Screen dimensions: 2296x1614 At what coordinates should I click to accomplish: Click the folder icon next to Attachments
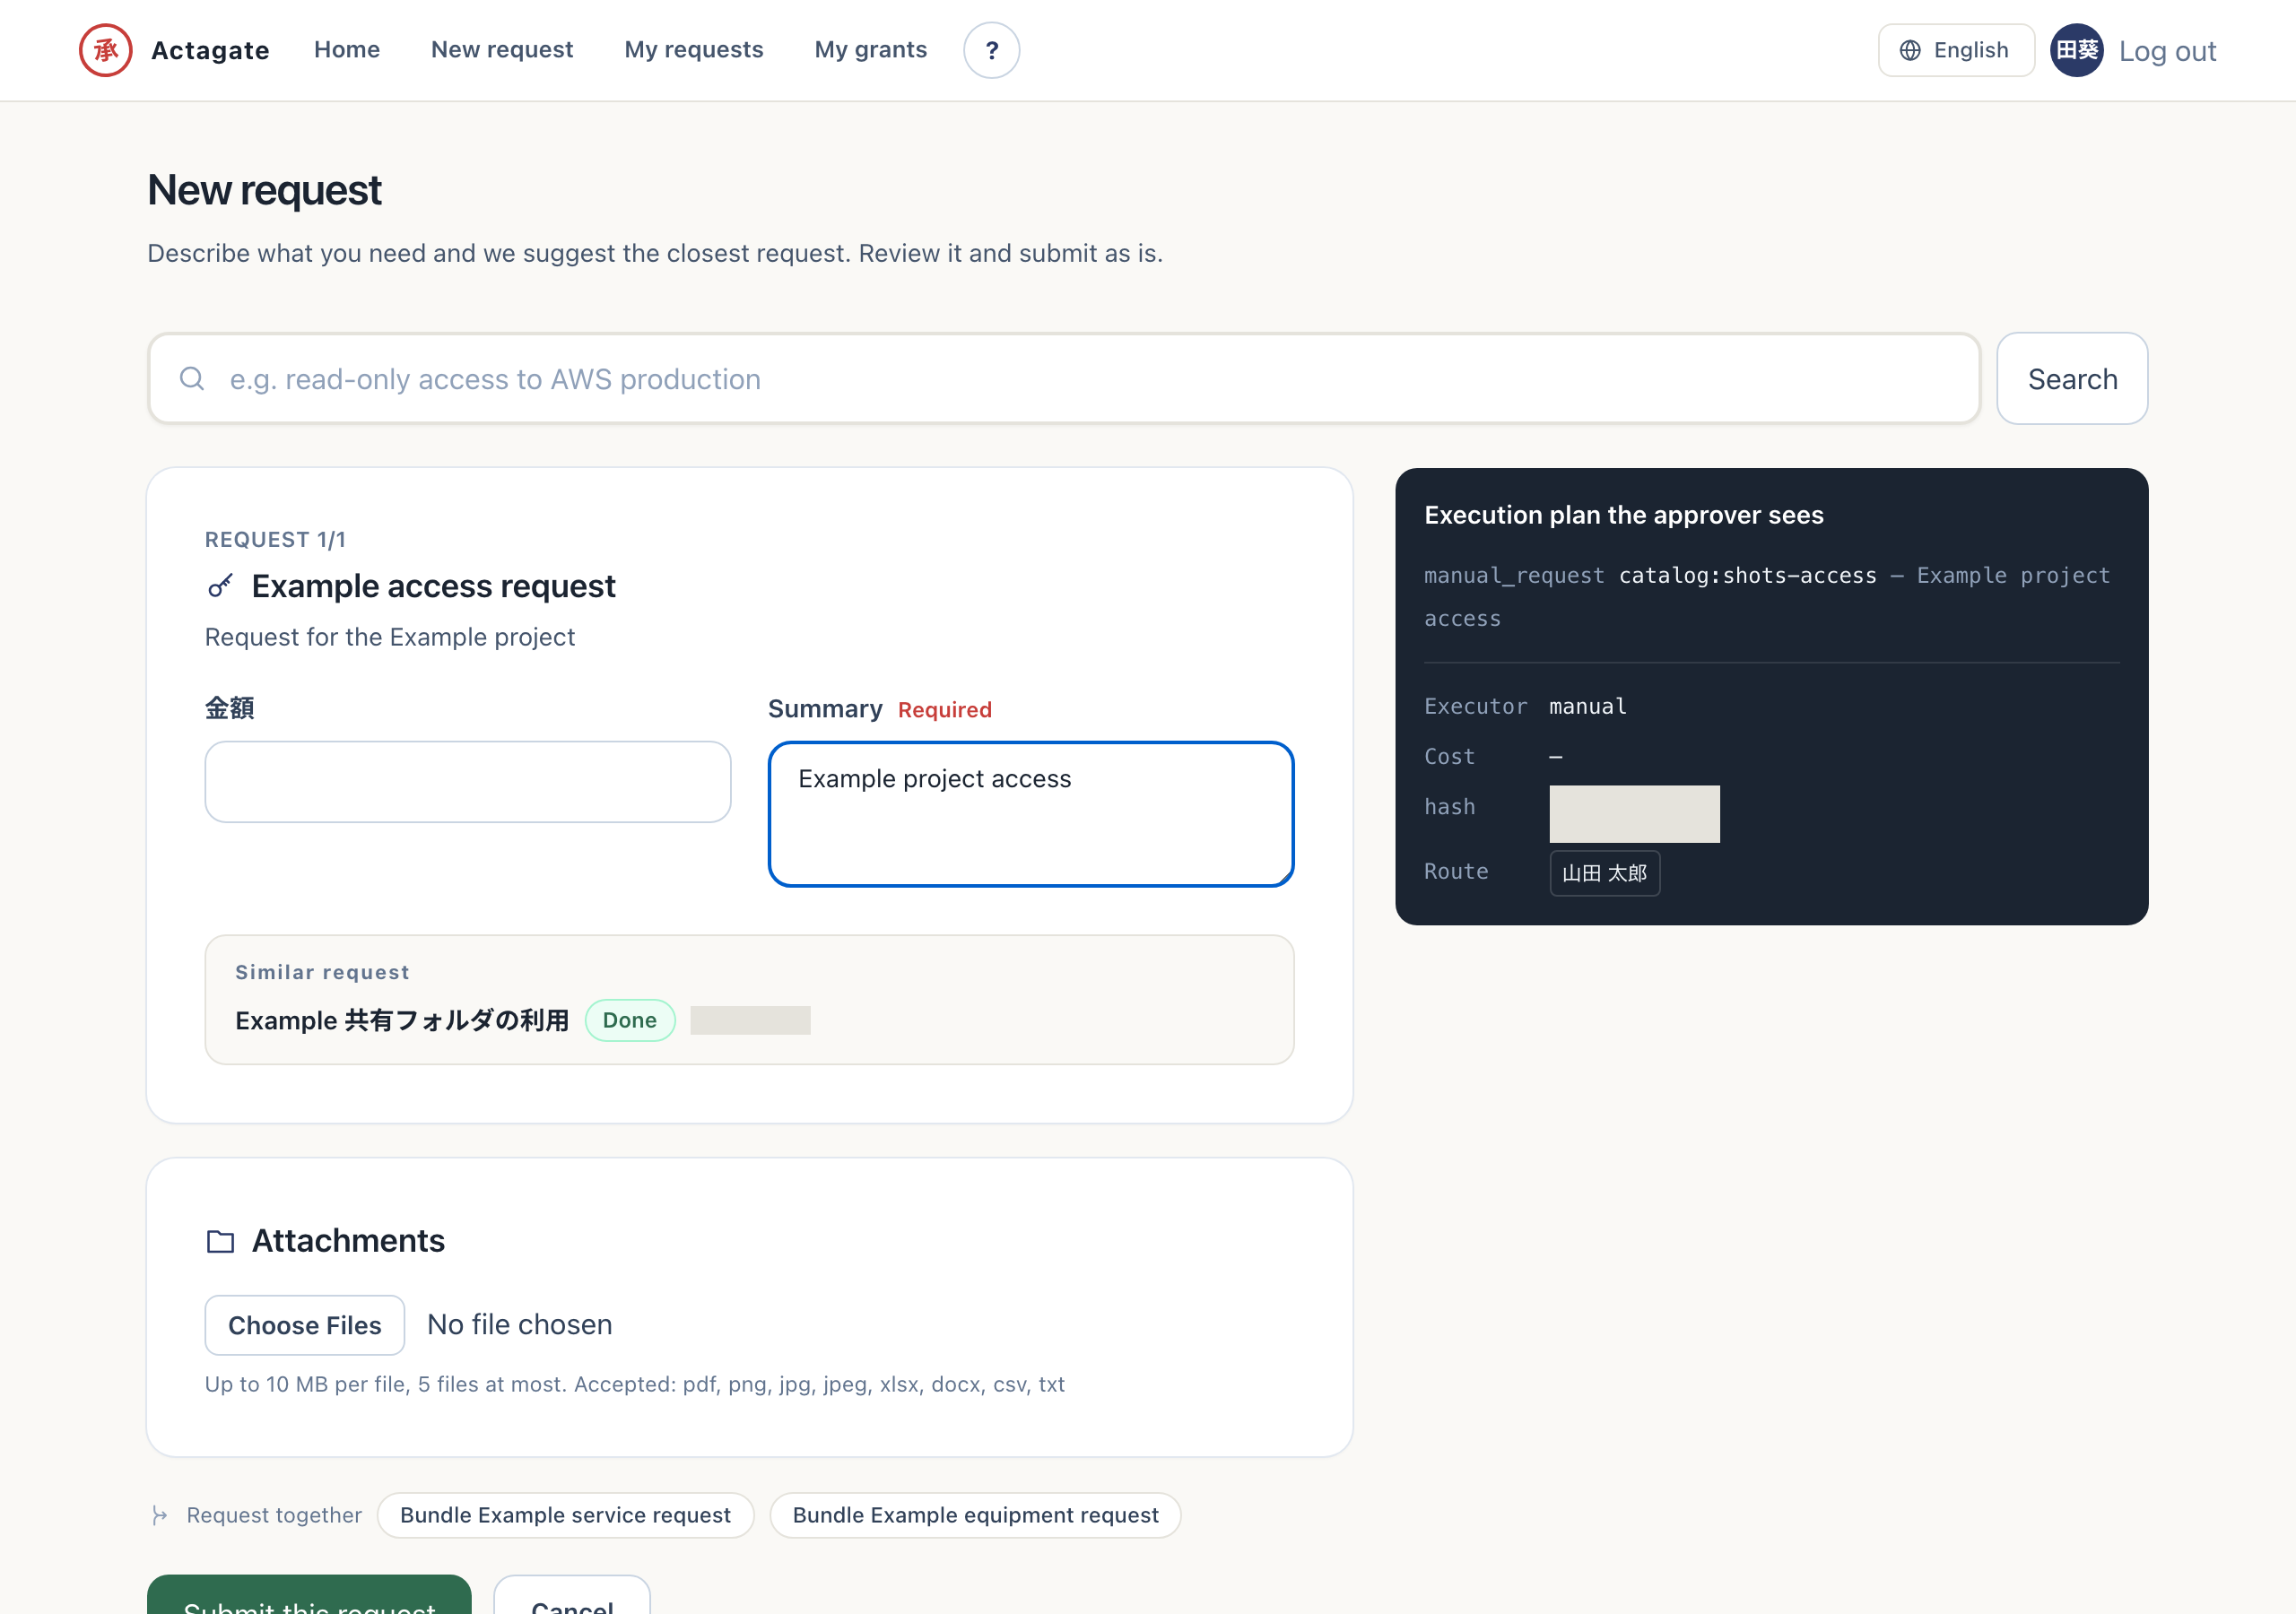click(x=220, y=1241)
